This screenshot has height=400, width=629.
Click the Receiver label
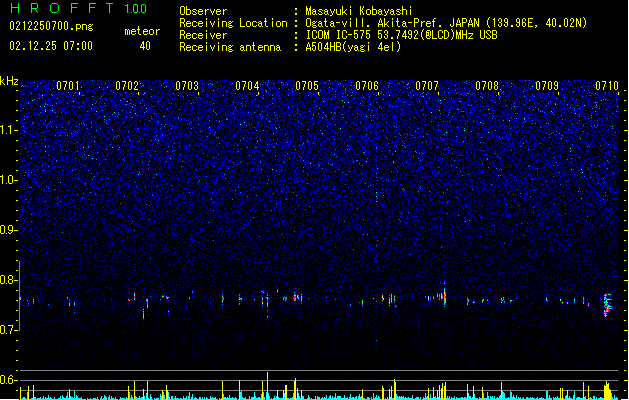coord(203,35)
